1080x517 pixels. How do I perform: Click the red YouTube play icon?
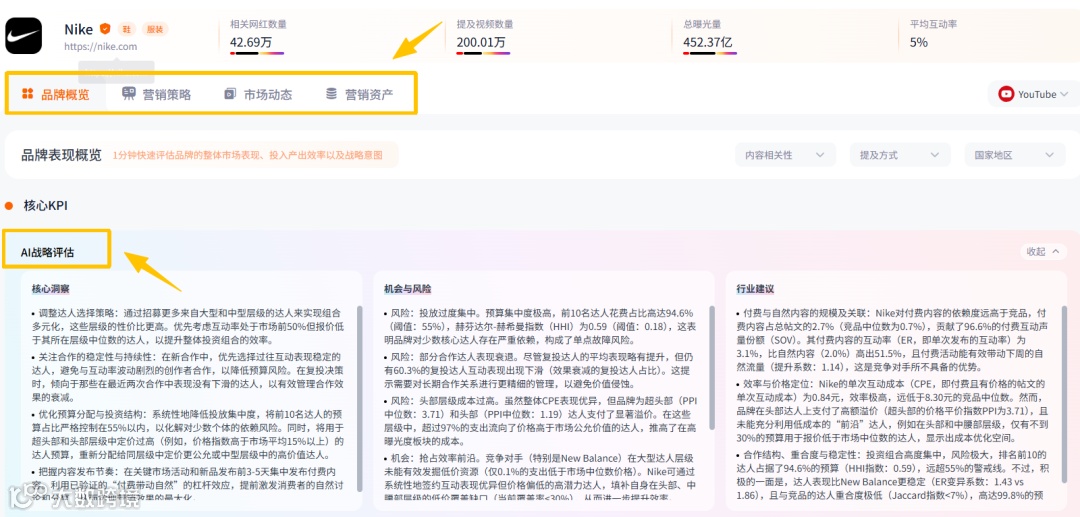click(x=1006, y=94)
